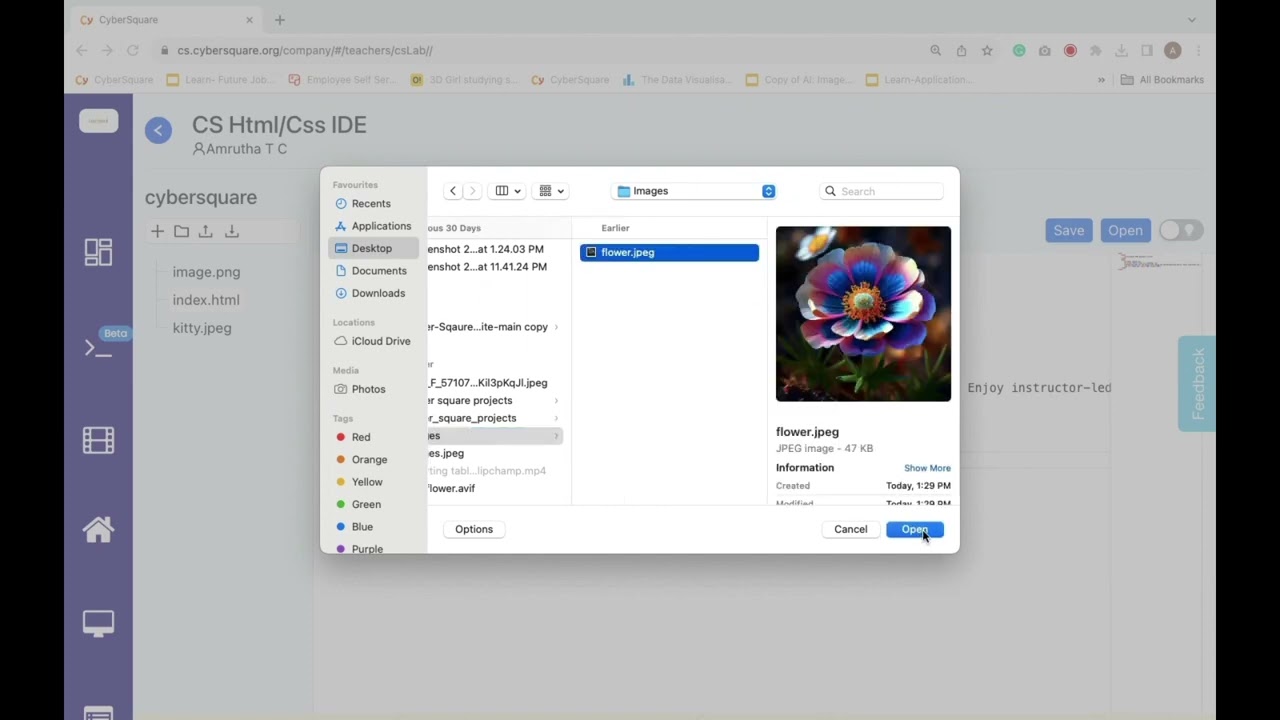Bookmark this page with the star icon
This screenshot has height=720, width=1280.
987,50
